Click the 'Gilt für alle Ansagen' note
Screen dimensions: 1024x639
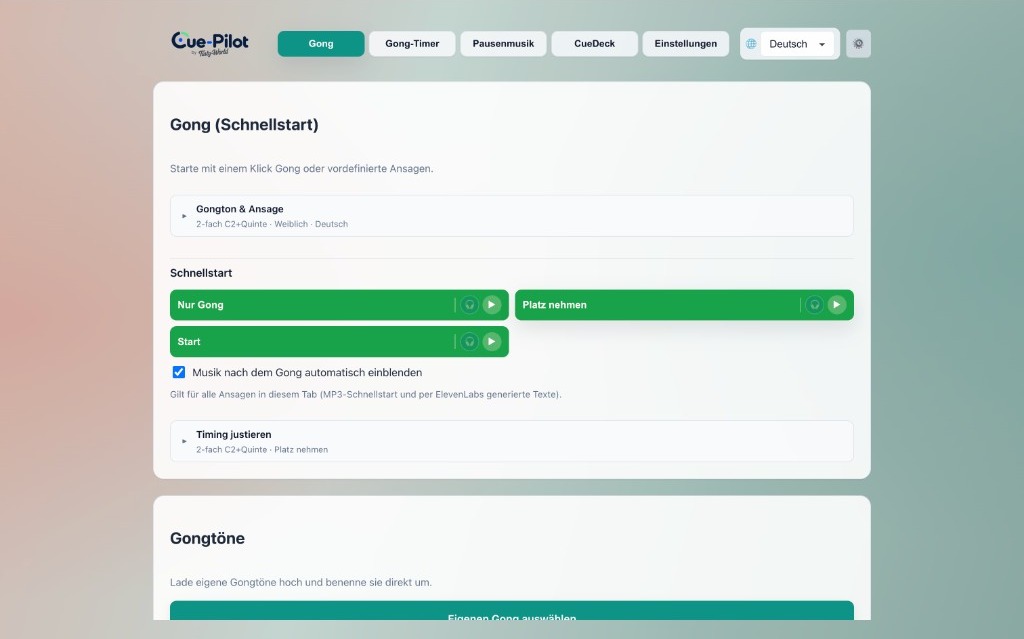click(x=366, y=395)
